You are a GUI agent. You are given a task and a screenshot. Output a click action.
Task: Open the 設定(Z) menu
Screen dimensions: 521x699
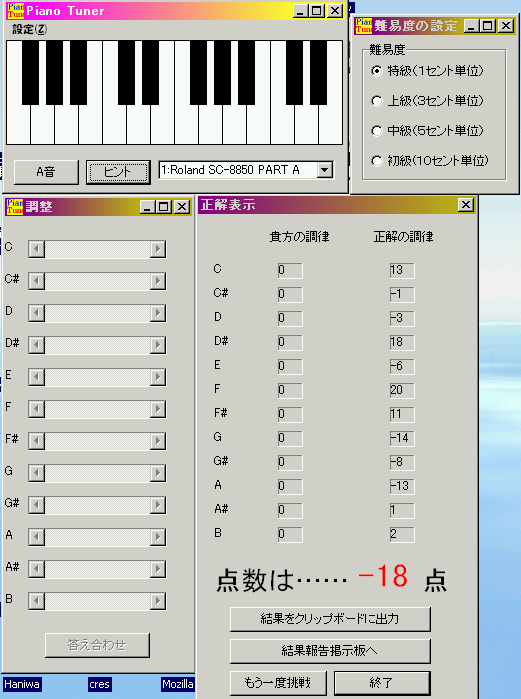(x=29, y=29)
